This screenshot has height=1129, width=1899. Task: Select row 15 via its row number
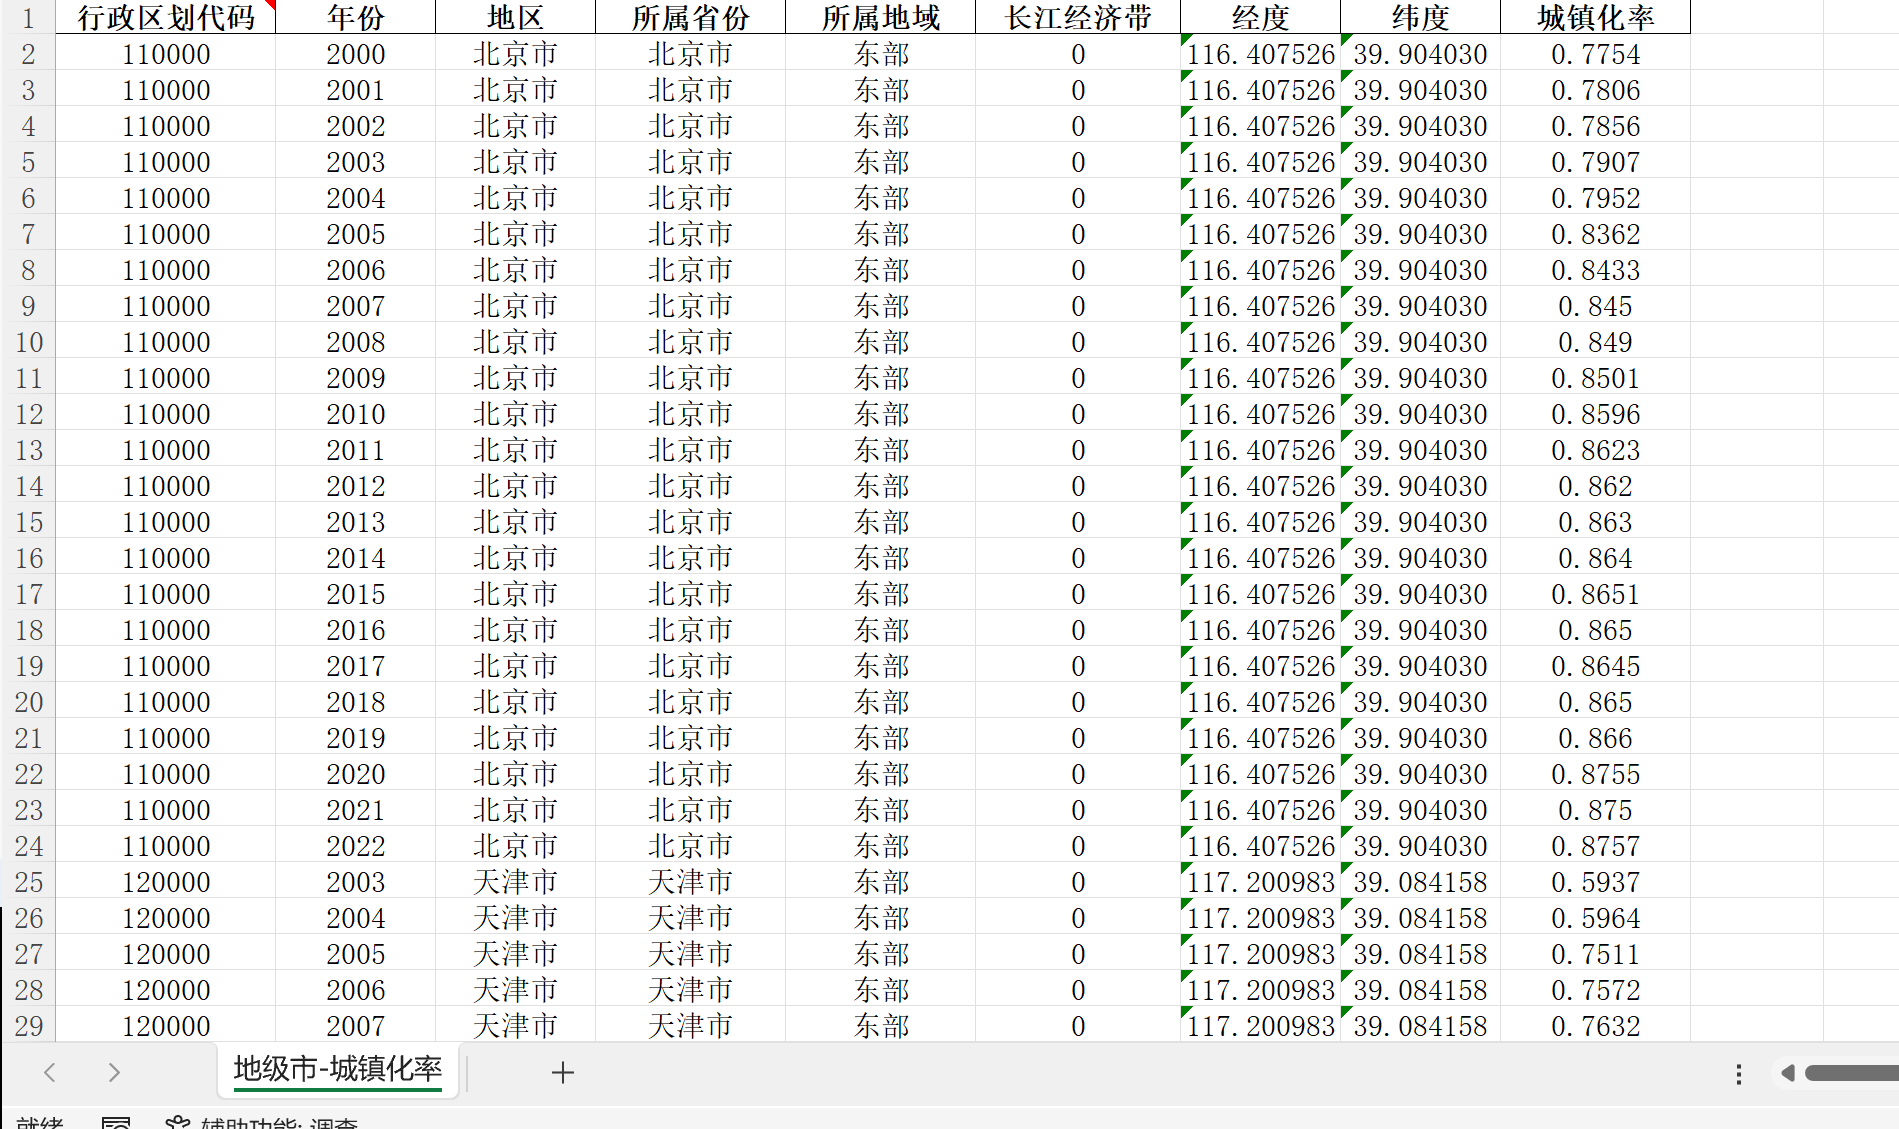tap(28, 522)
